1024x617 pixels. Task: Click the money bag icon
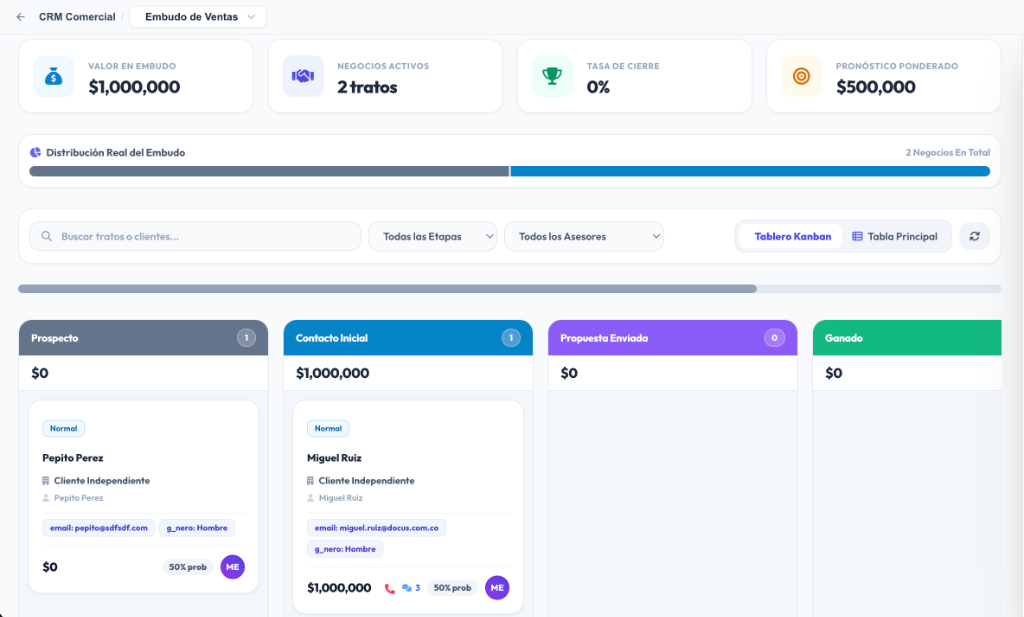pos(54,76)
